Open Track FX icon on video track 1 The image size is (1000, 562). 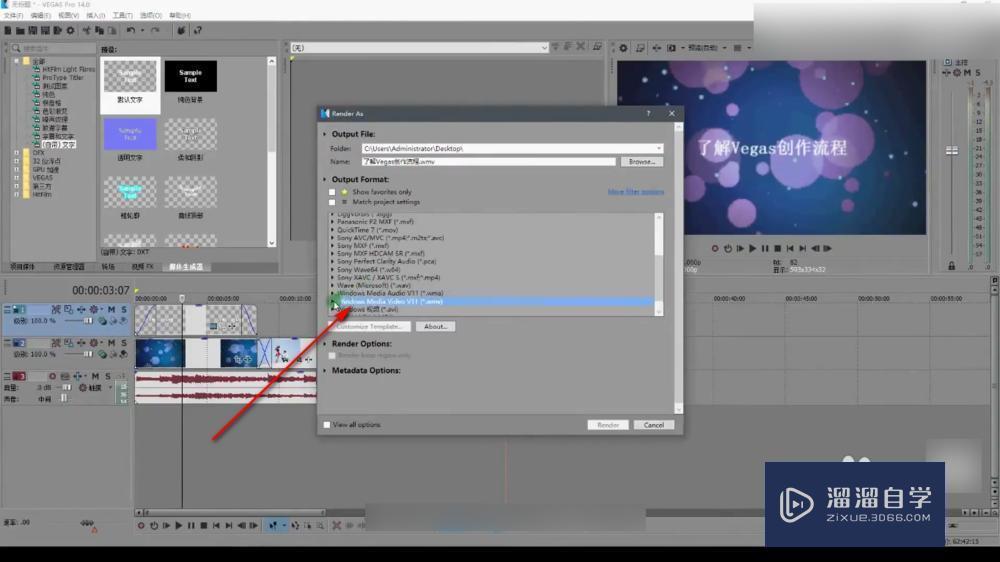(81, 309)
